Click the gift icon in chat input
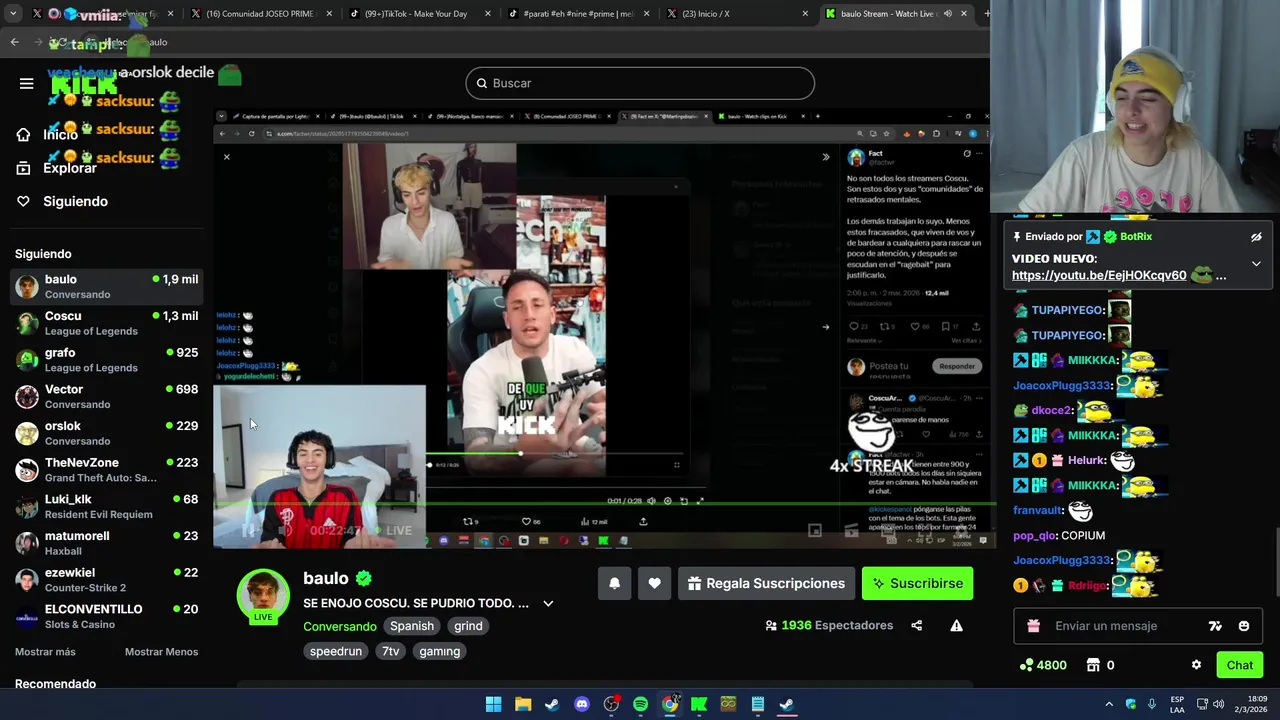This screenshot has width=1280, height=720. [1034, 626]
